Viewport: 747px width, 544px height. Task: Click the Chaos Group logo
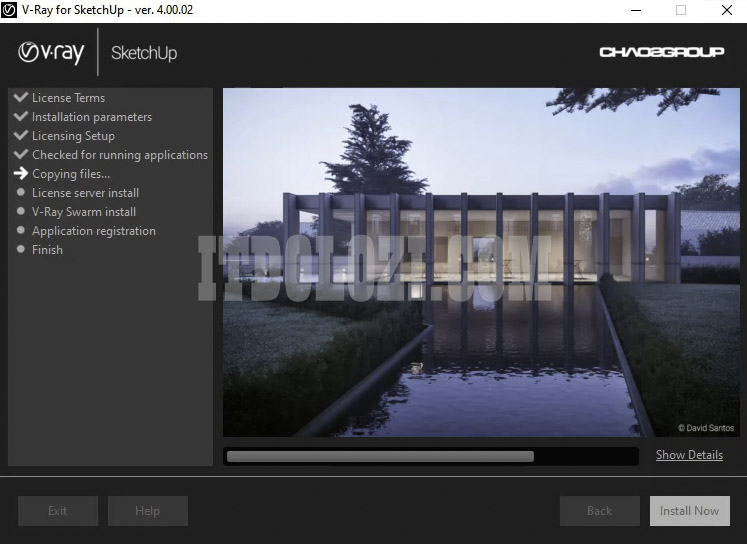(661, 52)
